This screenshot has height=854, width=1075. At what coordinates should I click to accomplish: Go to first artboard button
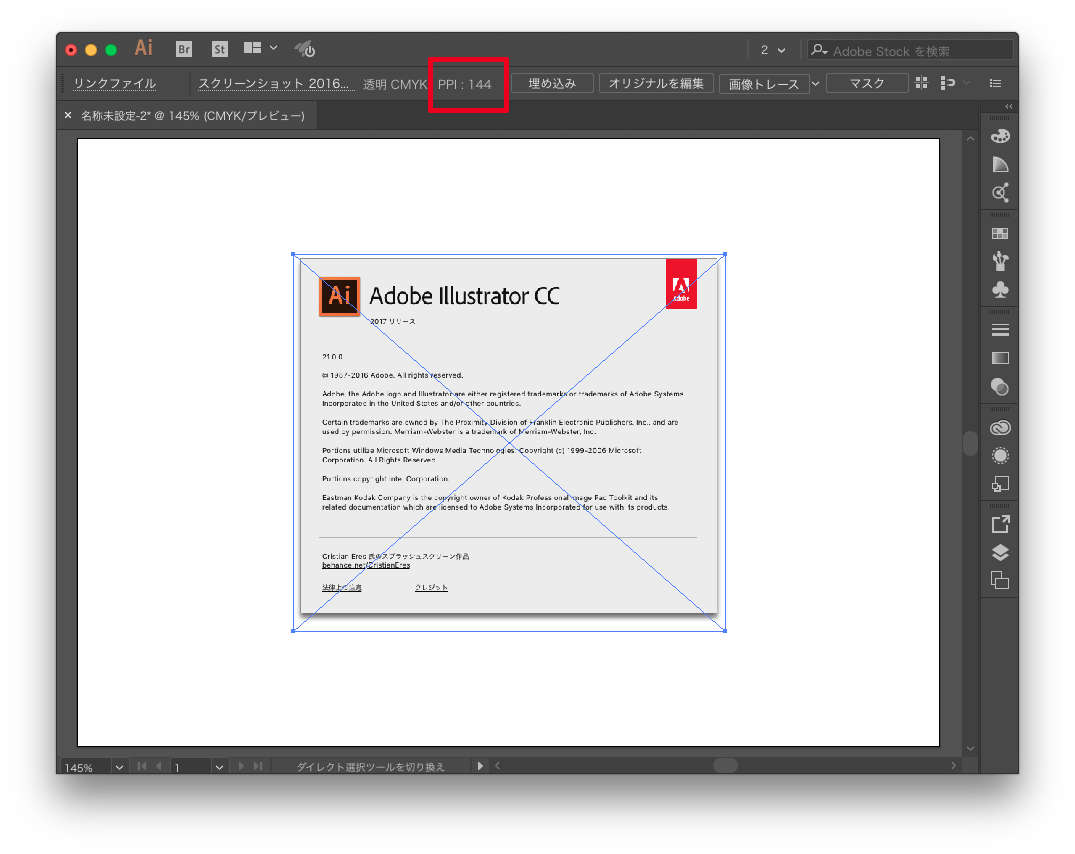coord(142,766)
